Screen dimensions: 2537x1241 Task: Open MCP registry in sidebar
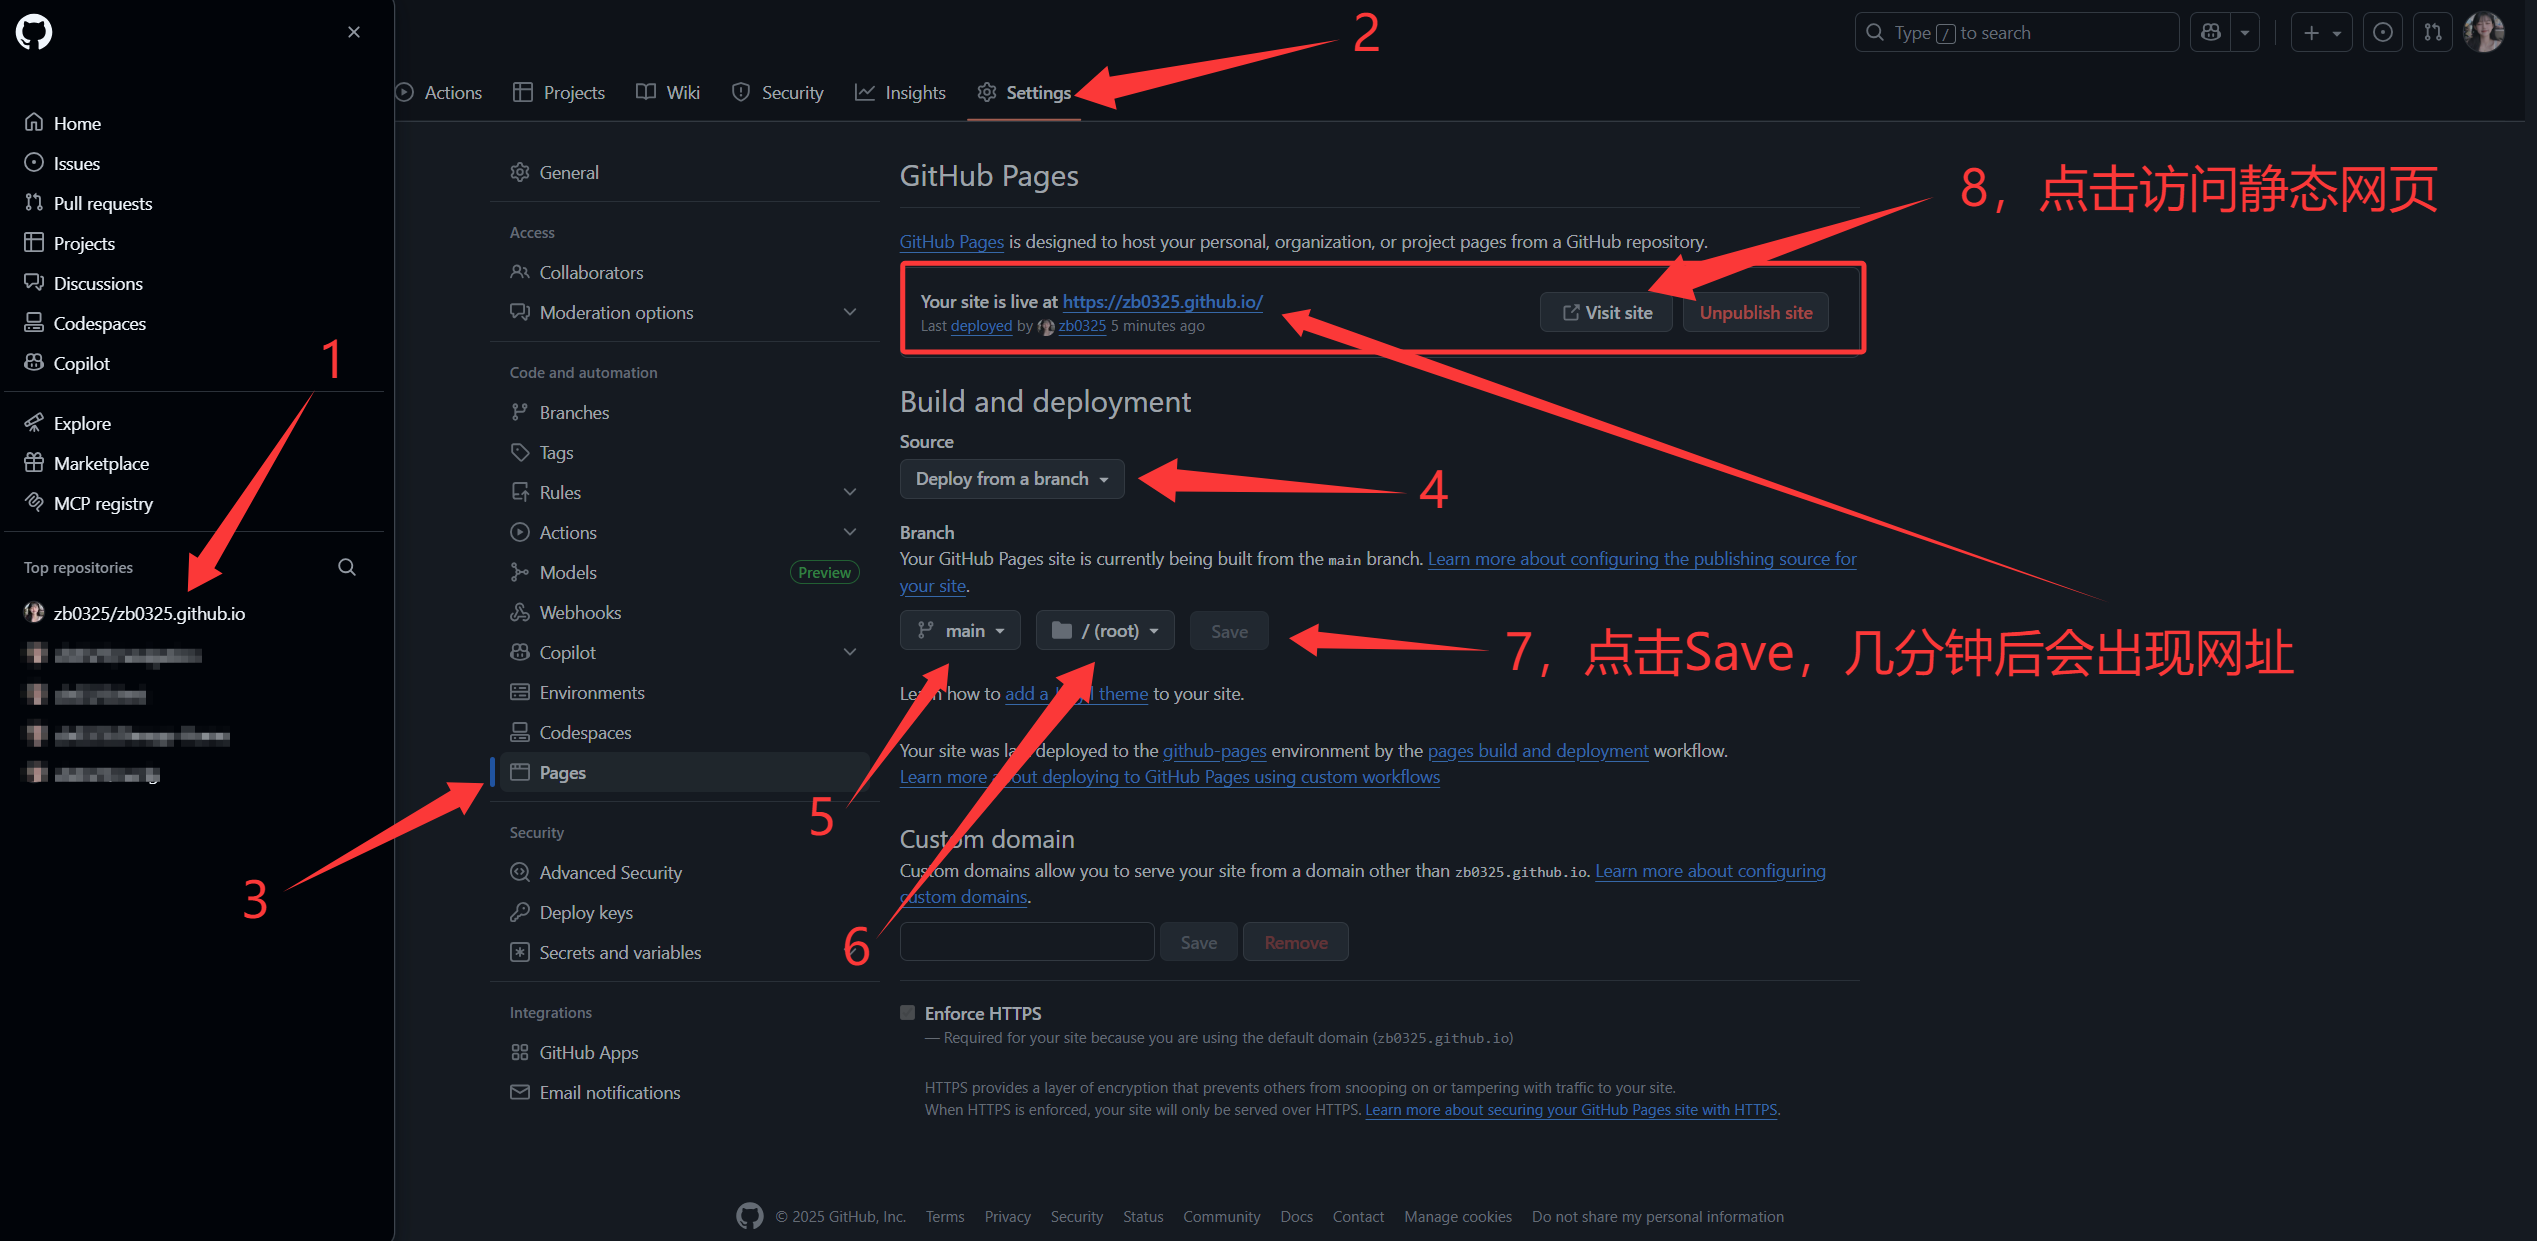point(103,503)
